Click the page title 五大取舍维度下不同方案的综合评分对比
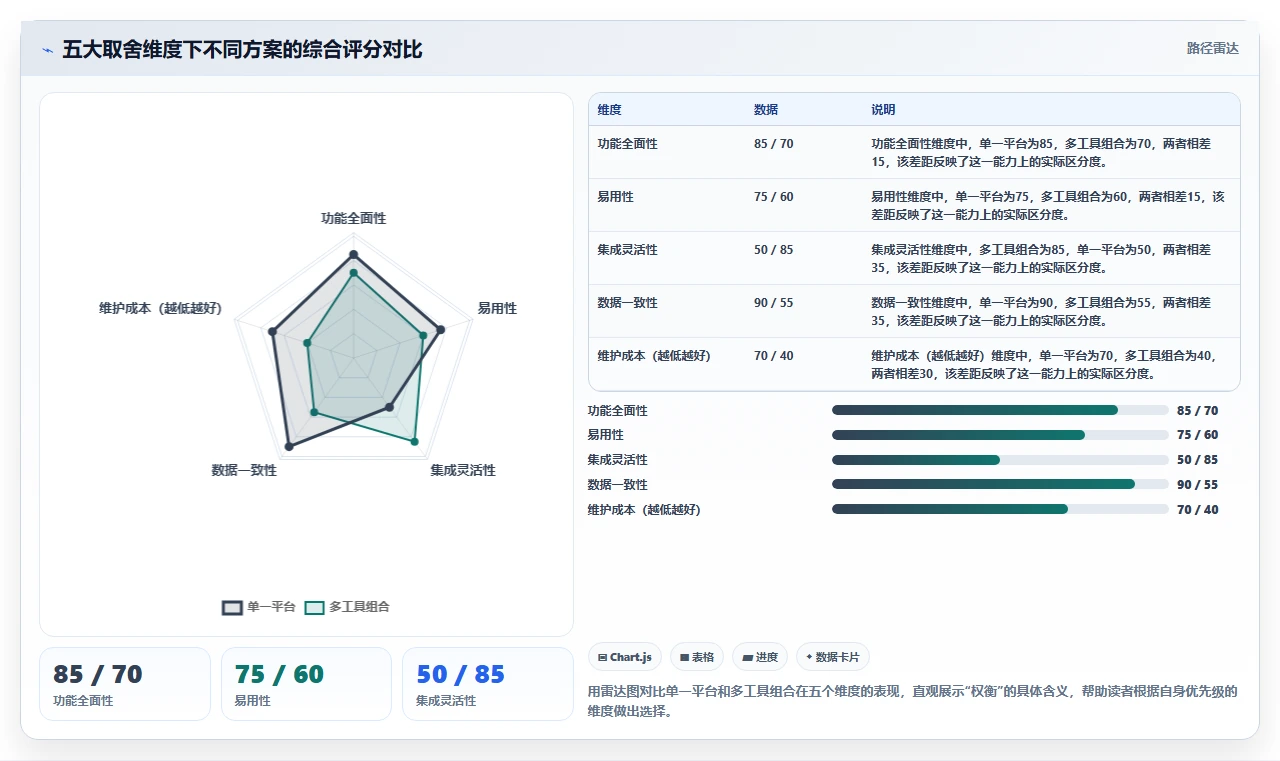 pyautogui.click(x=242, y=50)
